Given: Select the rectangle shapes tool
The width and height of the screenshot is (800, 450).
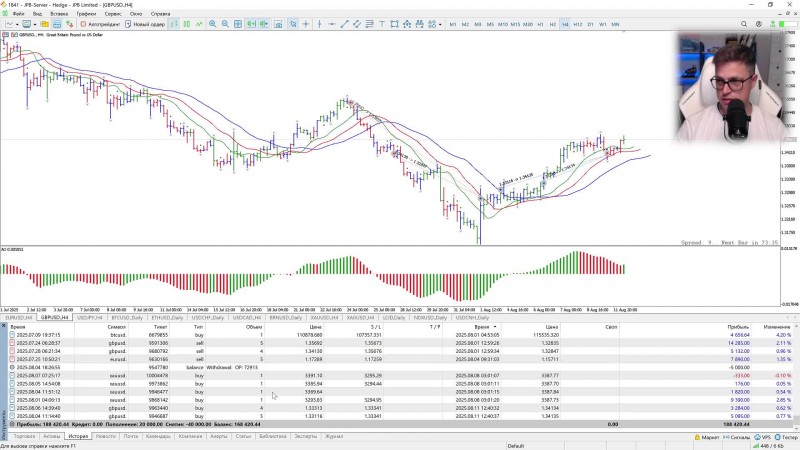Looking at the screenshot, I should 394,24.
